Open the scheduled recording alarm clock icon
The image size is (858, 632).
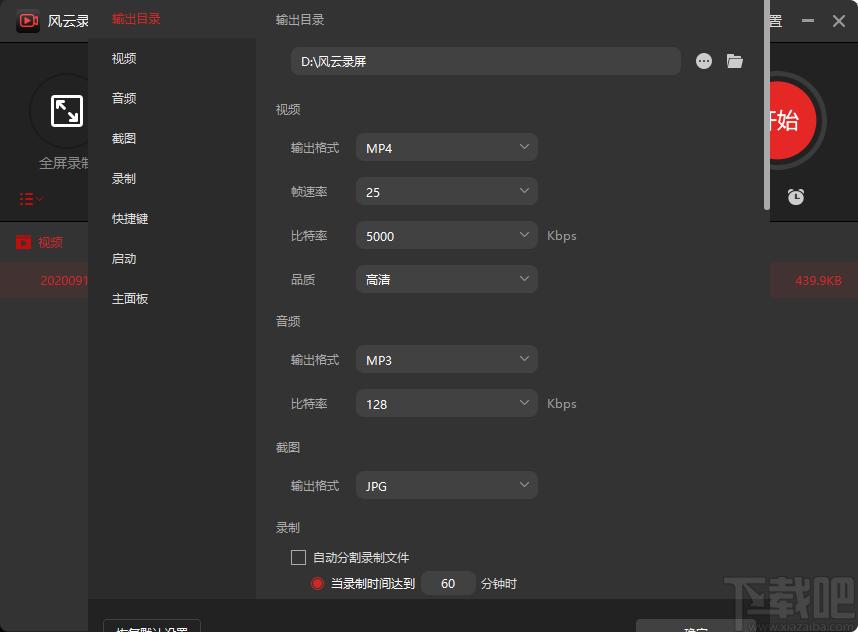[x=796, y=196]
